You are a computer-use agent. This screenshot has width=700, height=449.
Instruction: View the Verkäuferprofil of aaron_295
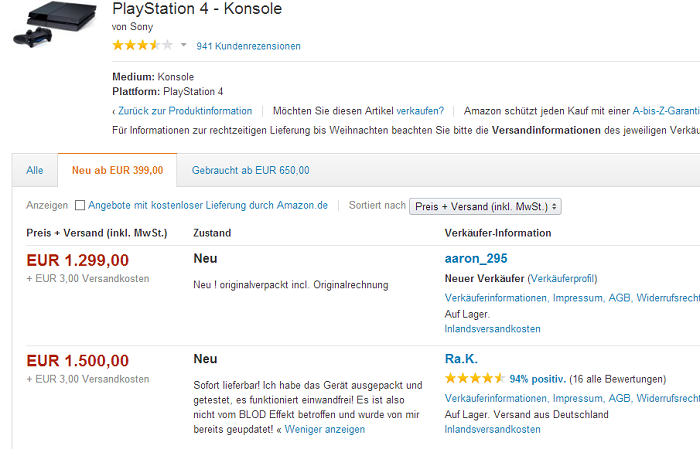pos(562,279)
